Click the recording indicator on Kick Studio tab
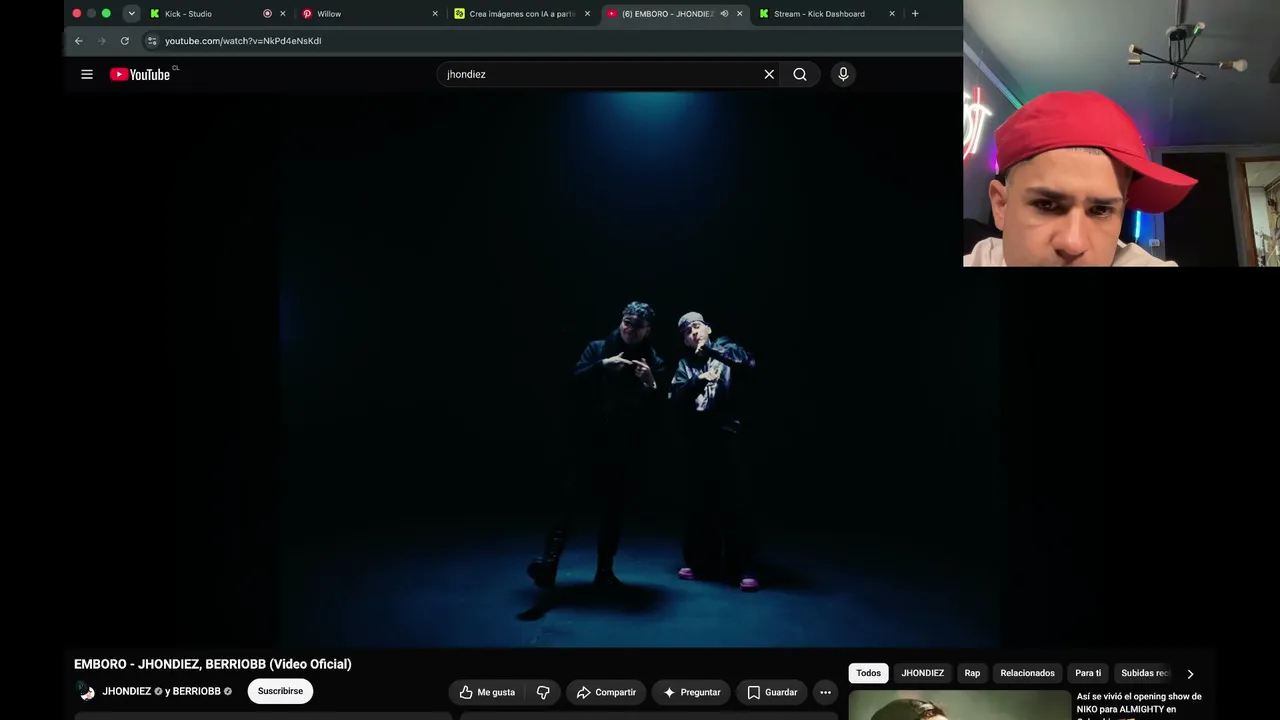This screenshot has width=1280, height=720. click(267, 14)
